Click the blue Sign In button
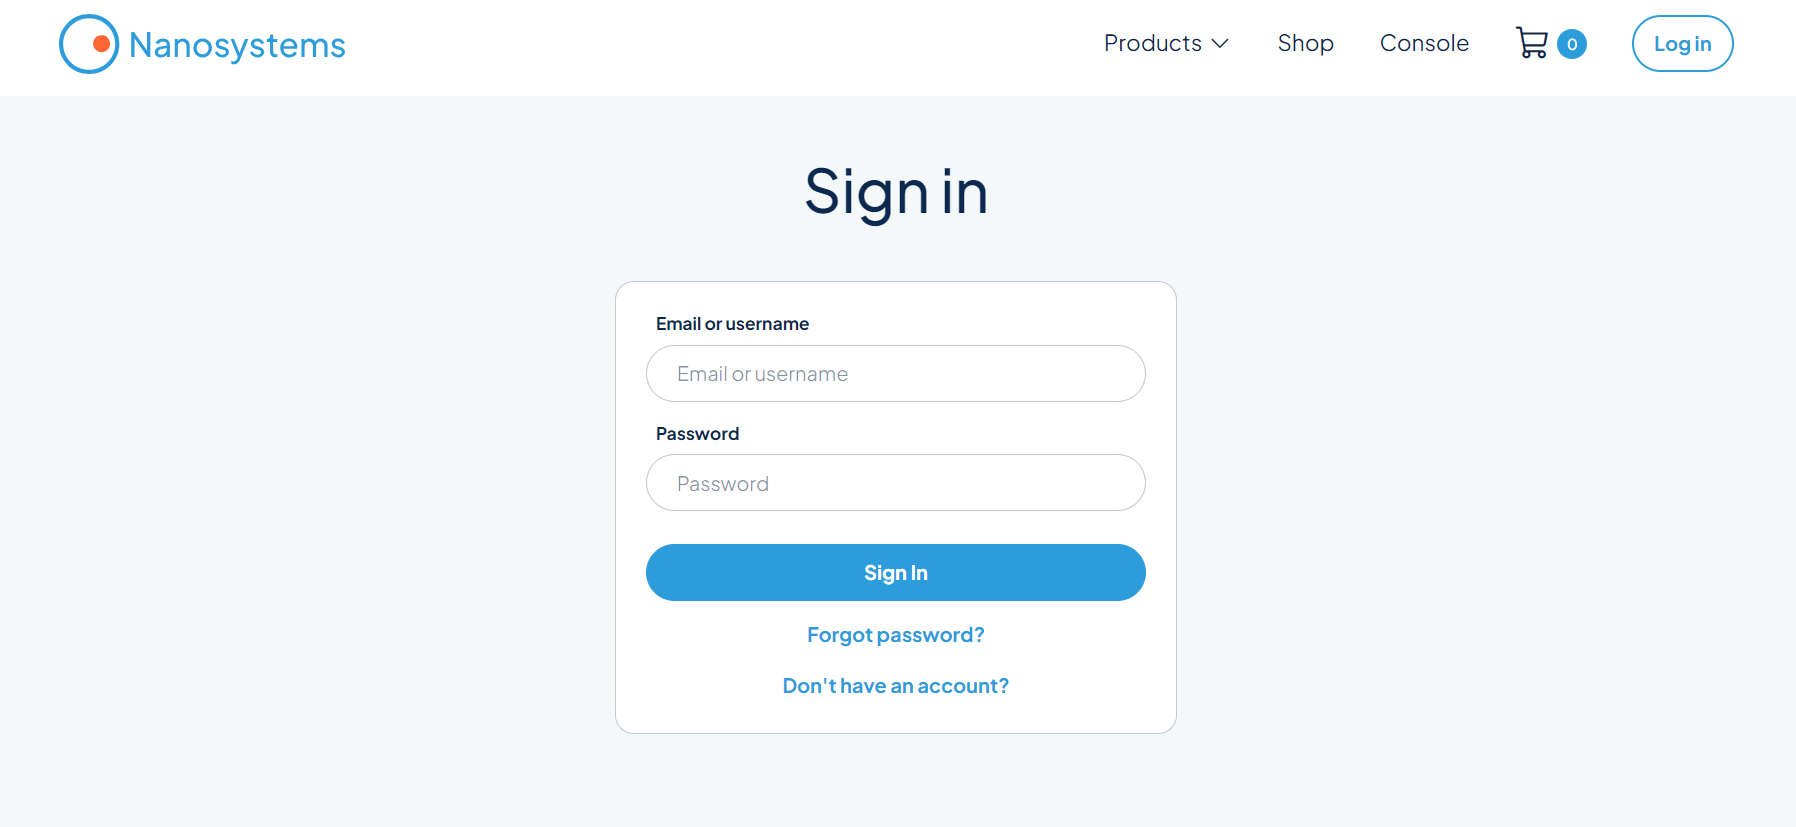 point(896,573)
